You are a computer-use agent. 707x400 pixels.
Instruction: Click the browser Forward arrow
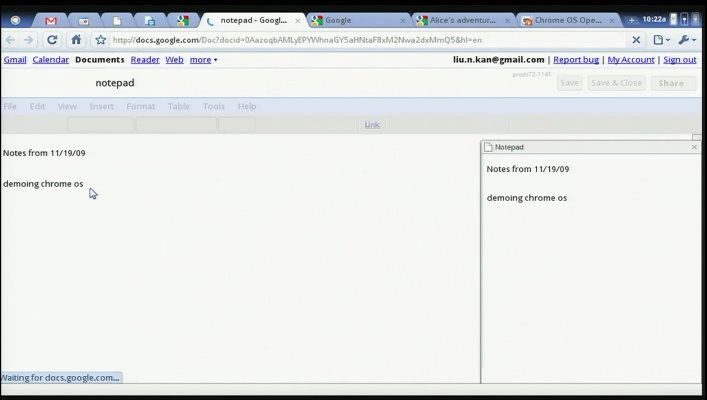click(28, 40)
